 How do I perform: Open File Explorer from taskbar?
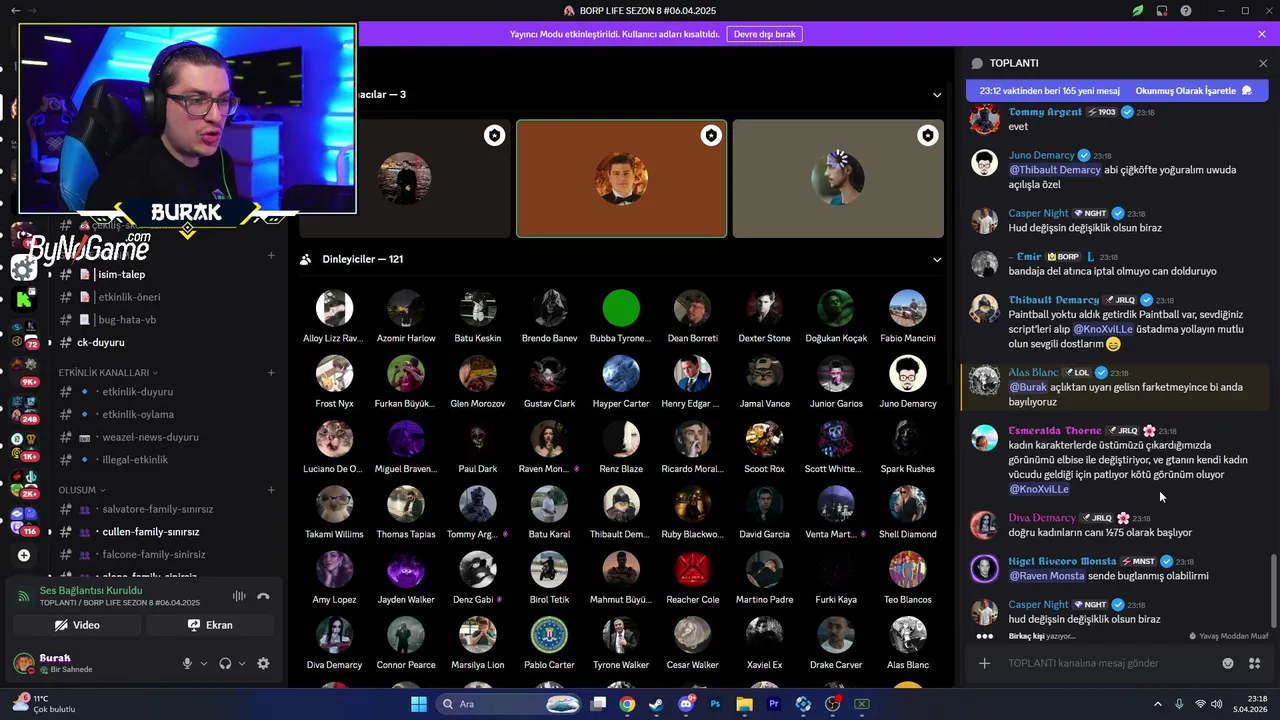pyautogui.click(x=745, y=704)
